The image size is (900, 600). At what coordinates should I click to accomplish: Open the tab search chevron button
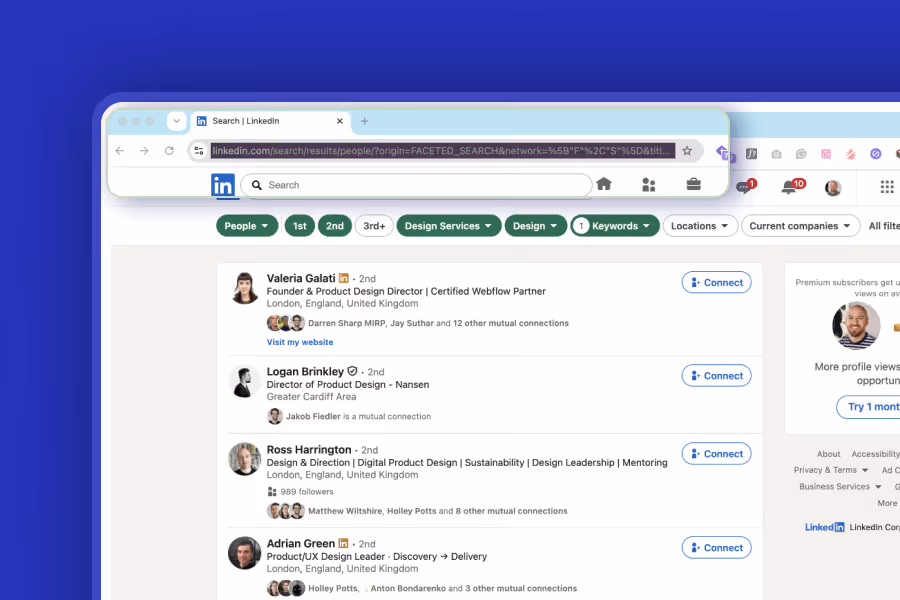[177, 121]
